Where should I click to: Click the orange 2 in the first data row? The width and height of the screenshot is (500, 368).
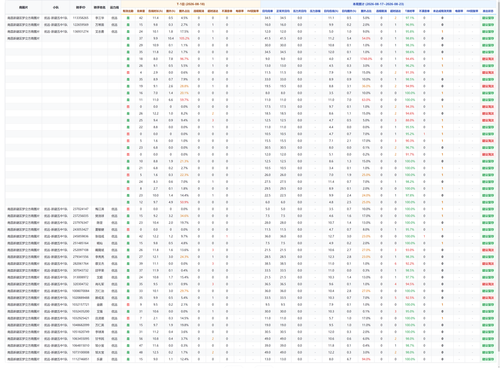point(395,18)
